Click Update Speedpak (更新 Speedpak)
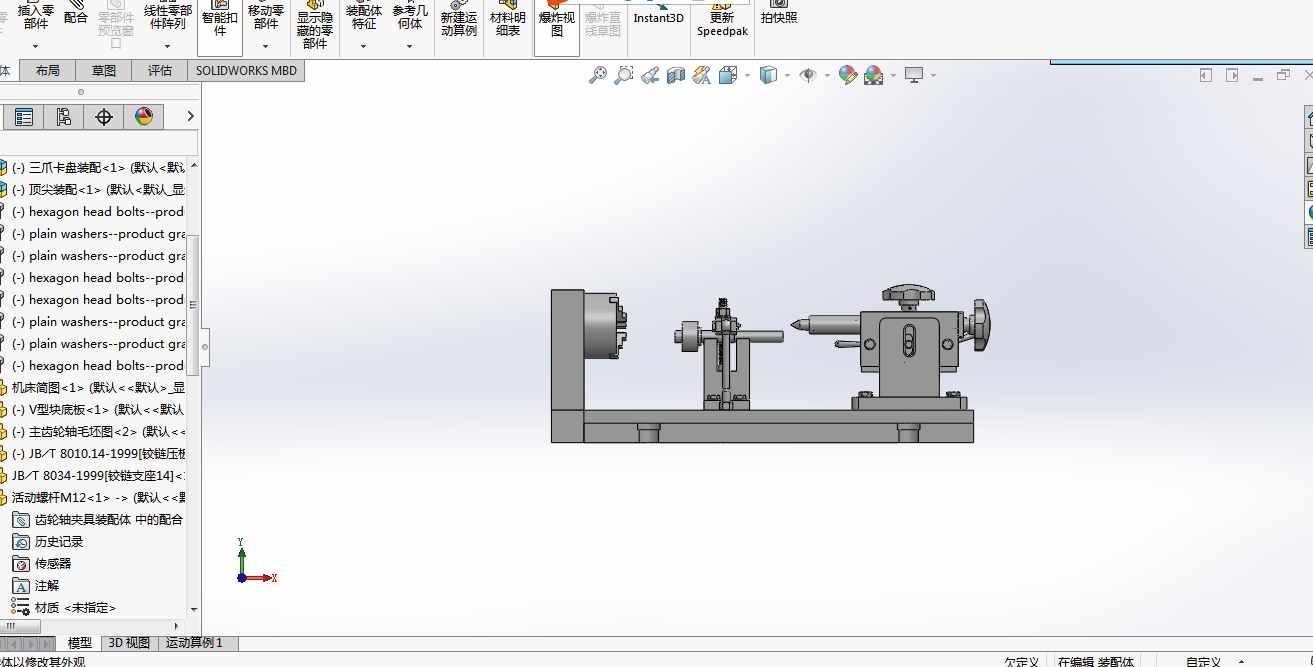1313x667 pixels. tap(721, 20)
